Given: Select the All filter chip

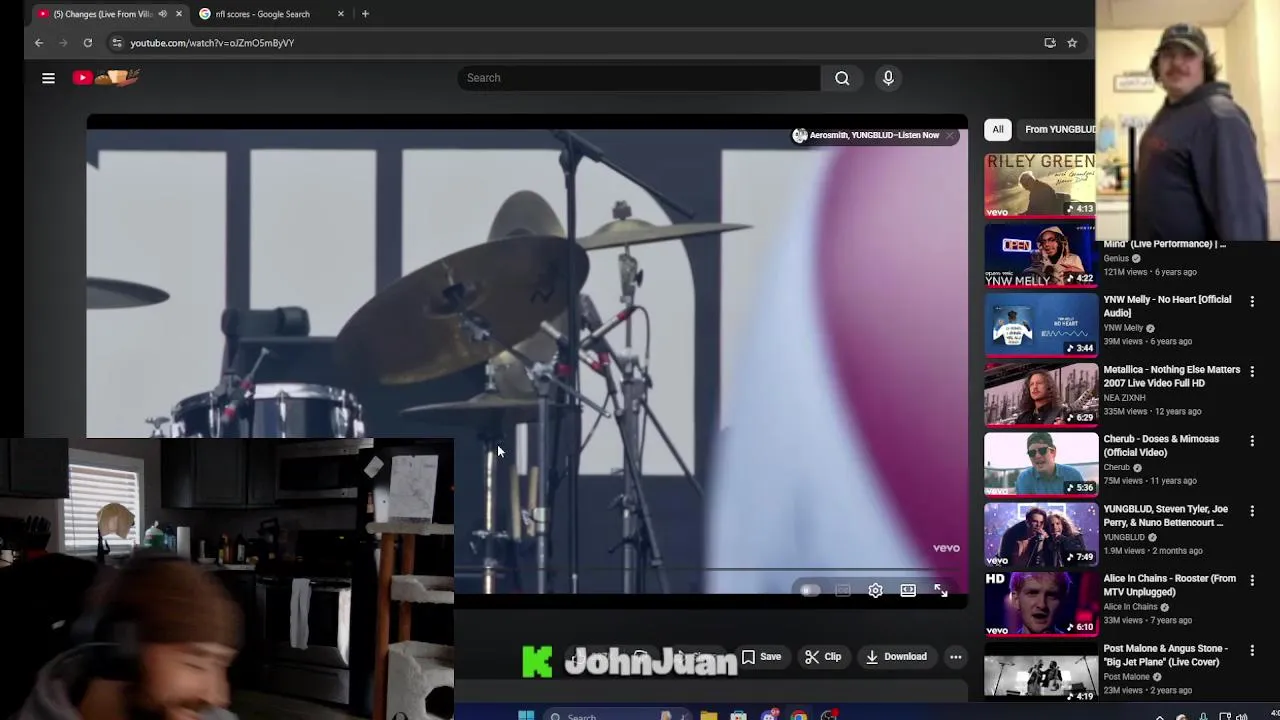Looking at the screenshot, I should tap(998, 129).
